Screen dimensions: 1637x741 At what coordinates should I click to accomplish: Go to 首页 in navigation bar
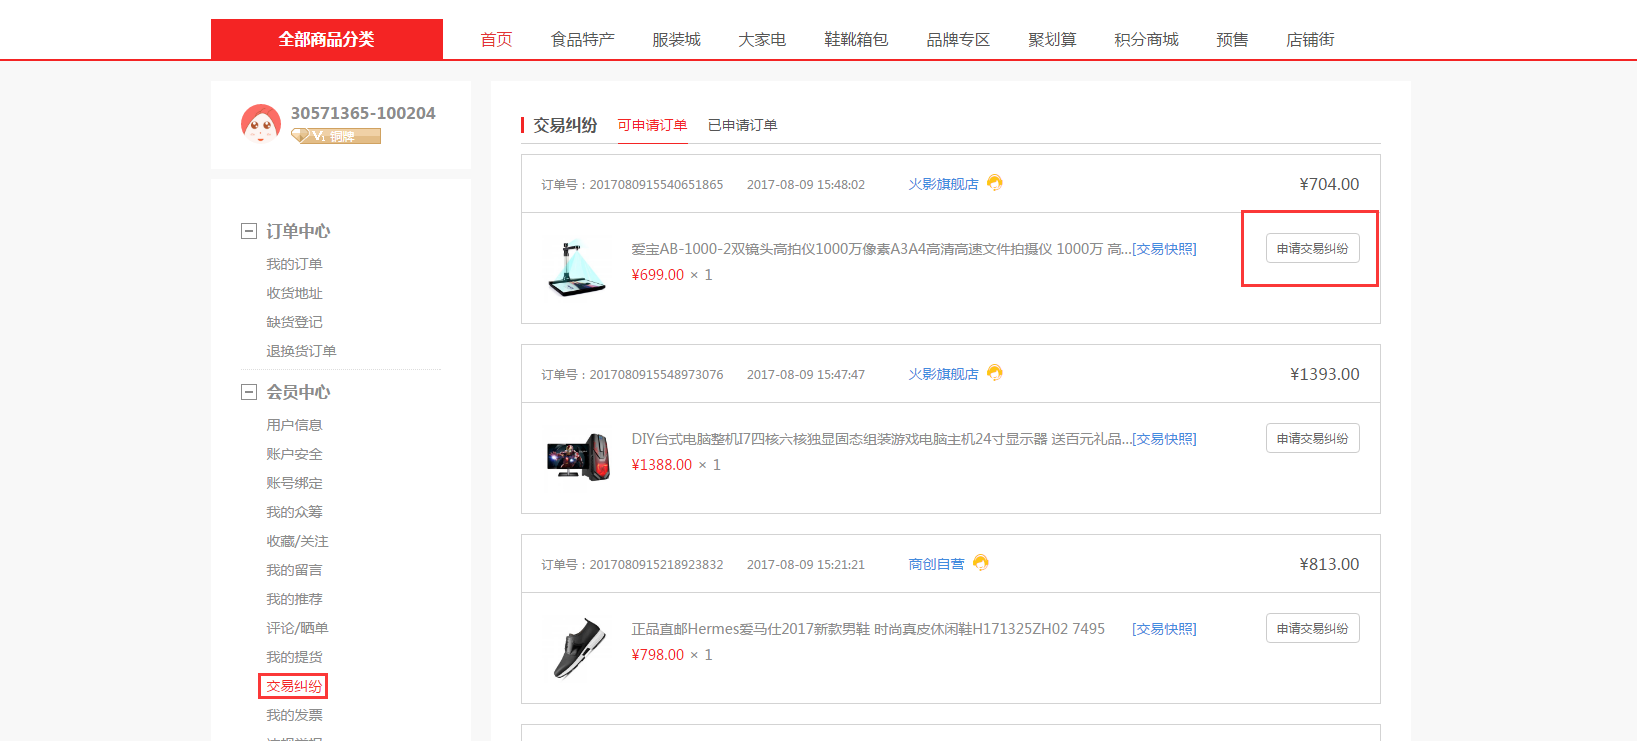[496, 40]
